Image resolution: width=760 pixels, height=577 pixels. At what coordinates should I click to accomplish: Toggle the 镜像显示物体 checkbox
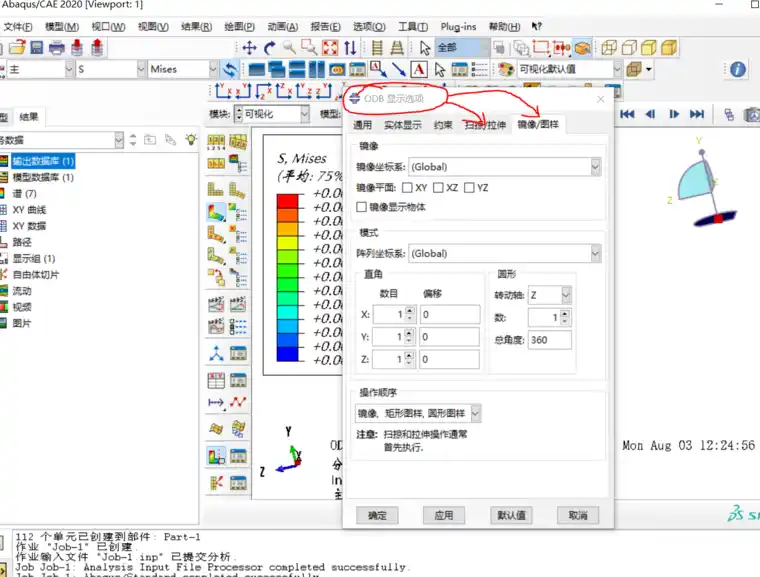point(361,207)
